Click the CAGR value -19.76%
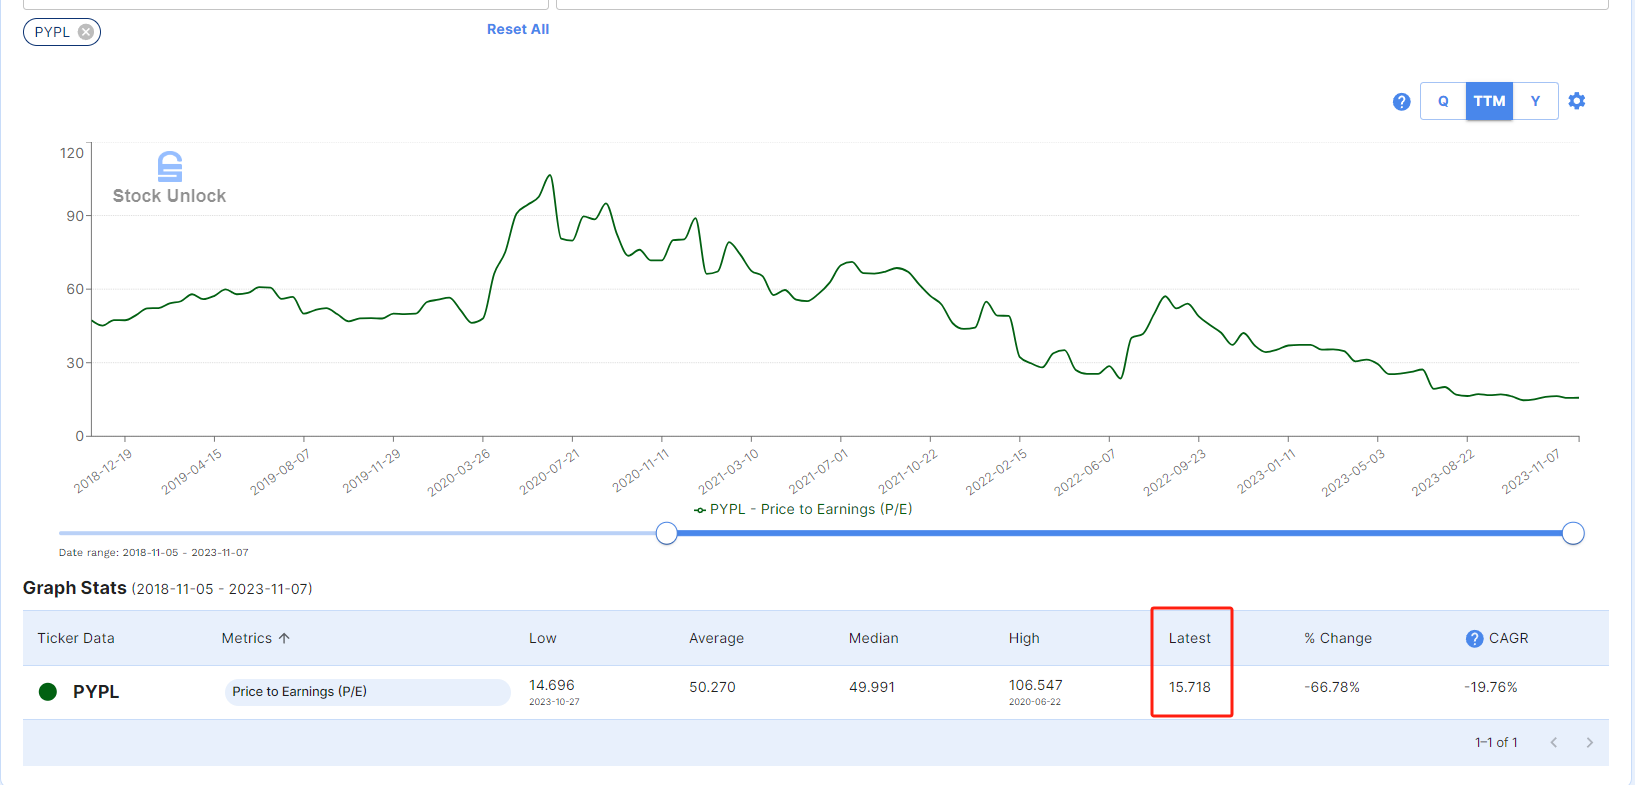1635x785 pixels. point(1491,687)
